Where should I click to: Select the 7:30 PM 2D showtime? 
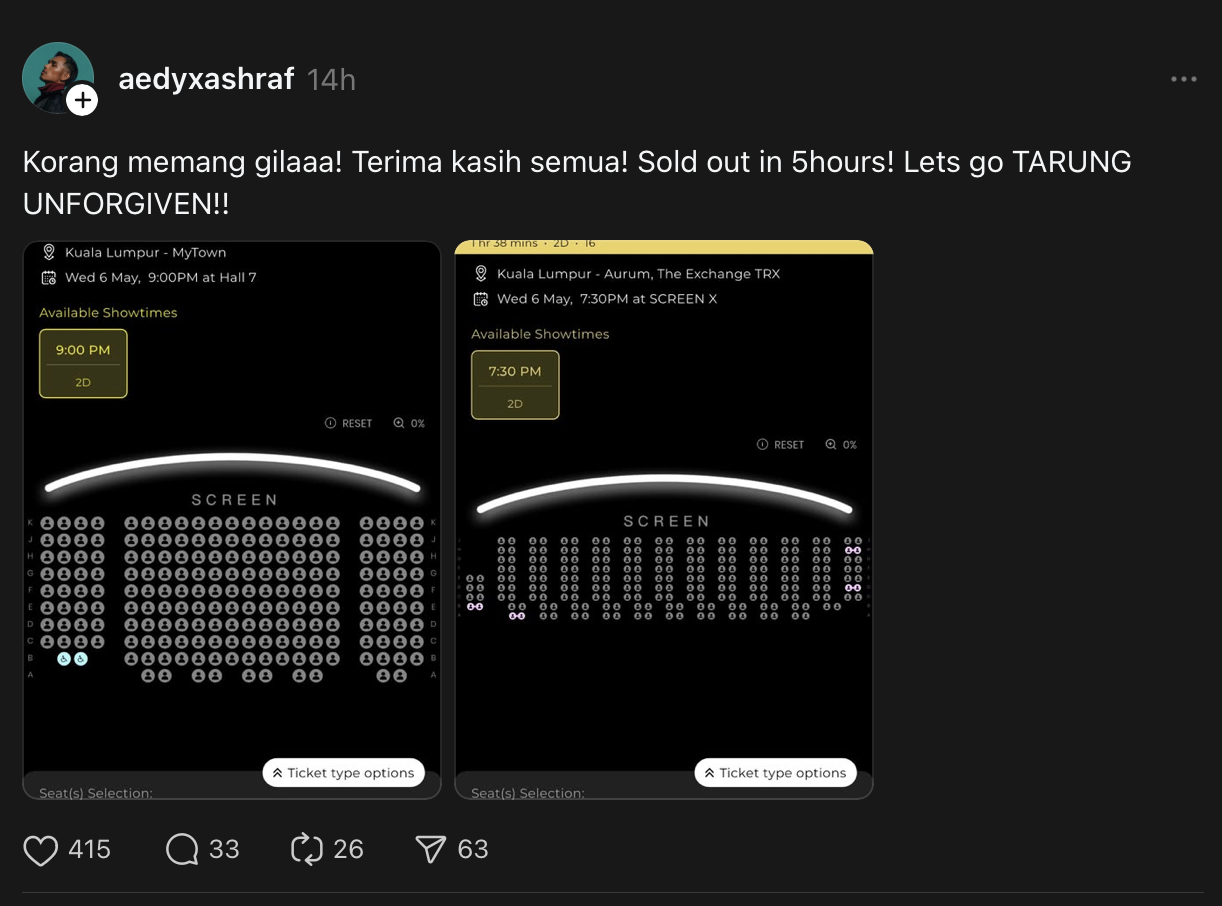click(x=515, y=384)
